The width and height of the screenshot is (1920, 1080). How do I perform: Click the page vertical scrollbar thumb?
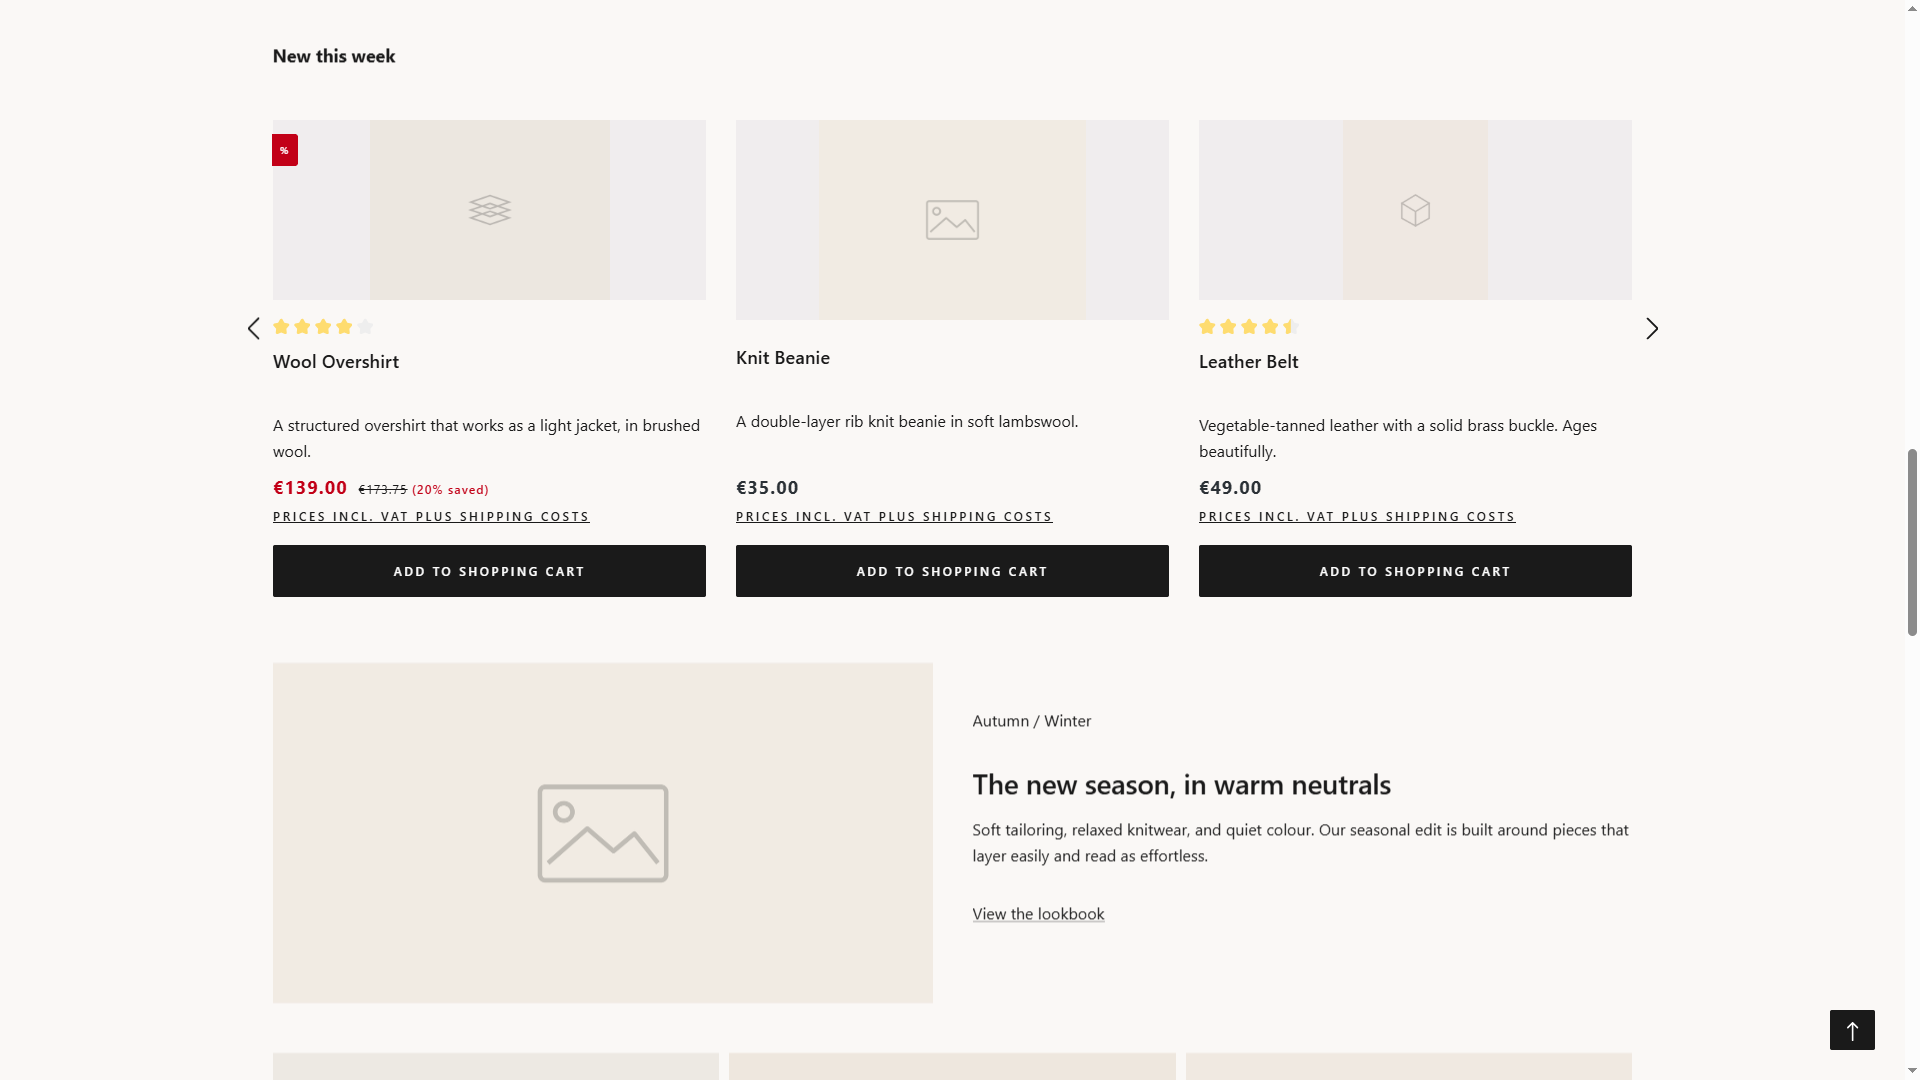(1912, 543)
